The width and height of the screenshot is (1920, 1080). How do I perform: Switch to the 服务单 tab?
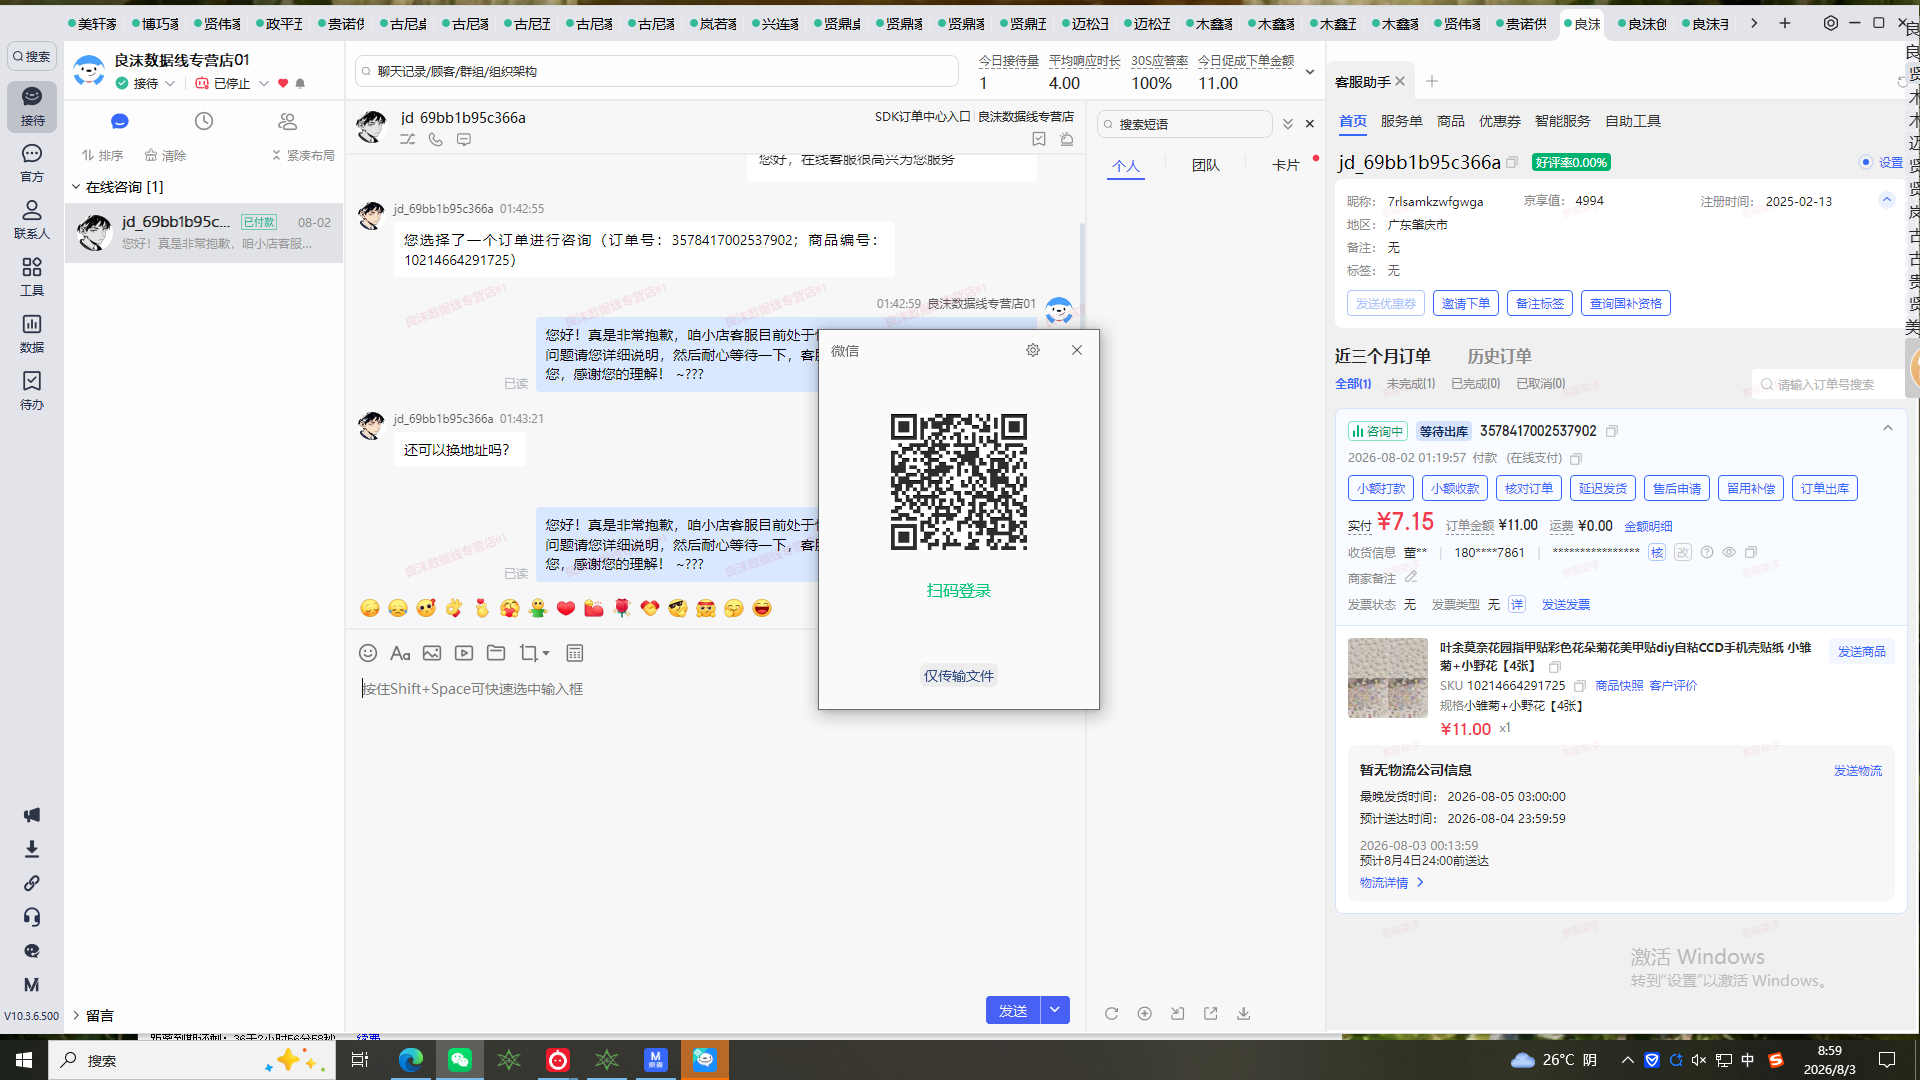click(x=1401, y=121)
